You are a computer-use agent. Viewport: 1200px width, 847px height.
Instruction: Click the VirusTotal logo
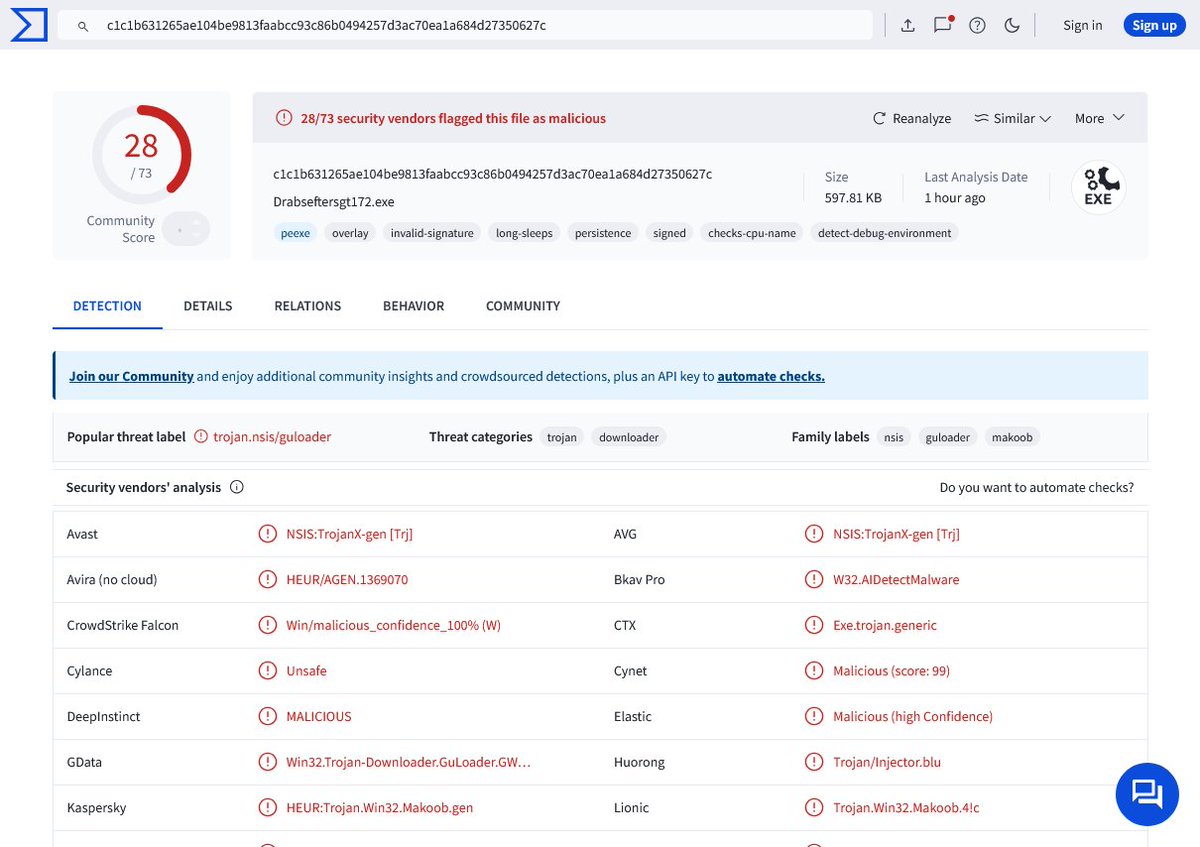pyautogui.click(x=29, y=24)
